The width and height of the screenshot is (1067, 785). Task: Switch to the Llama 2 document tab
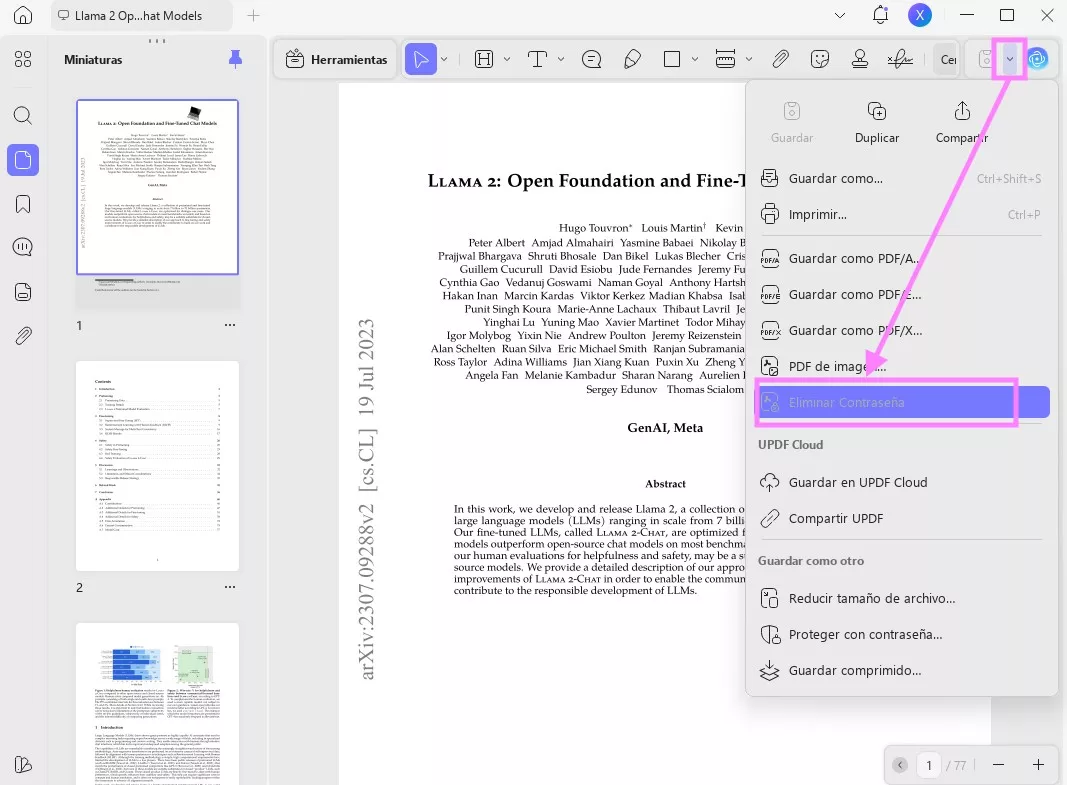pos(142,15)
